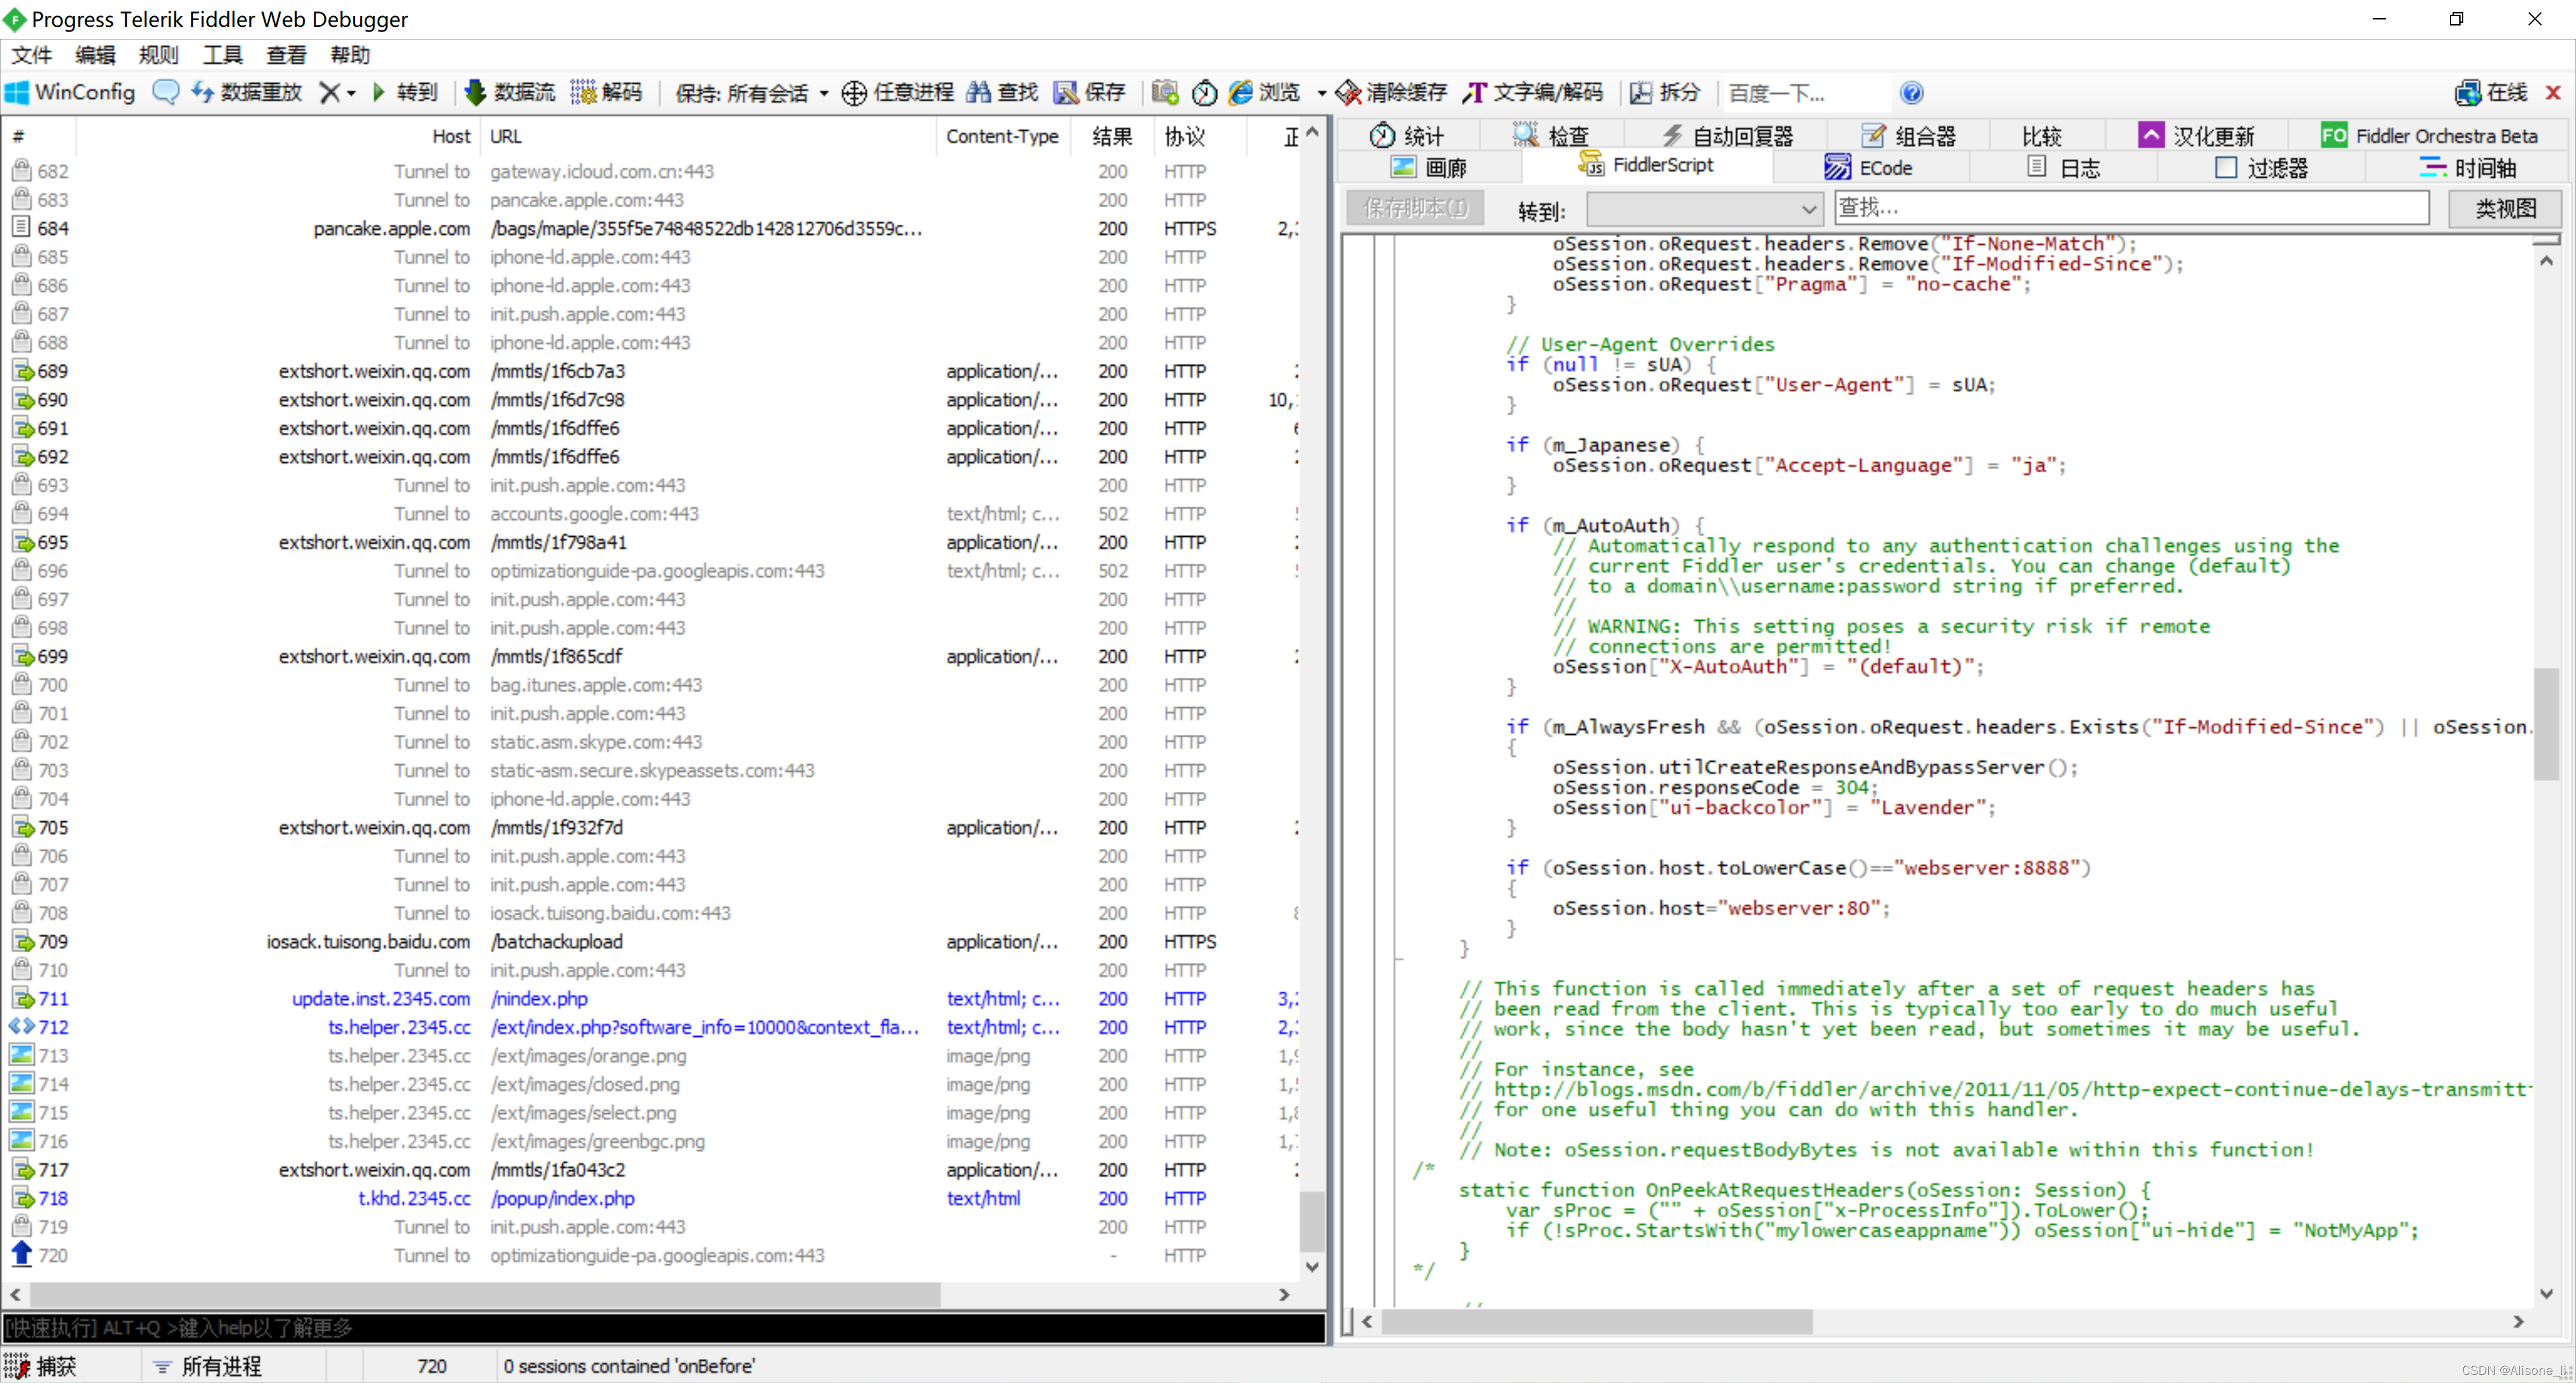Open the 编辑 menu
Viewport: 2576px width, 1383px height.
click(95, 55)
